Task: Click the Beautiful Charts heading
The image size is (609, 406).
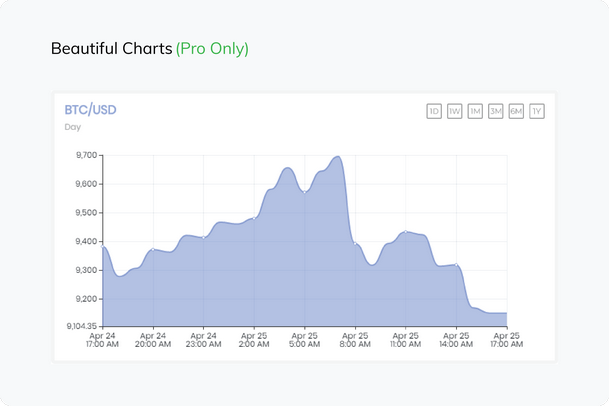Action: (x=111, y=48)
